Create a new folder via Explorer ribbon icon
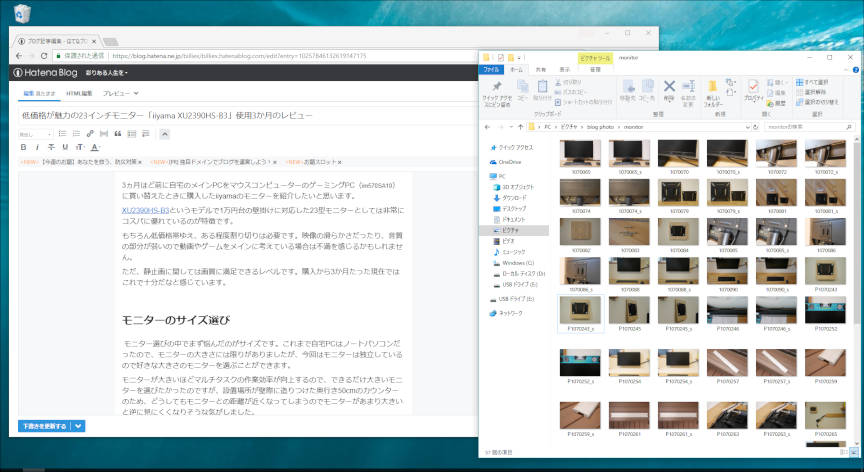Image resolution: width=864 pixels, height=472 pixels. pos(712,86)
